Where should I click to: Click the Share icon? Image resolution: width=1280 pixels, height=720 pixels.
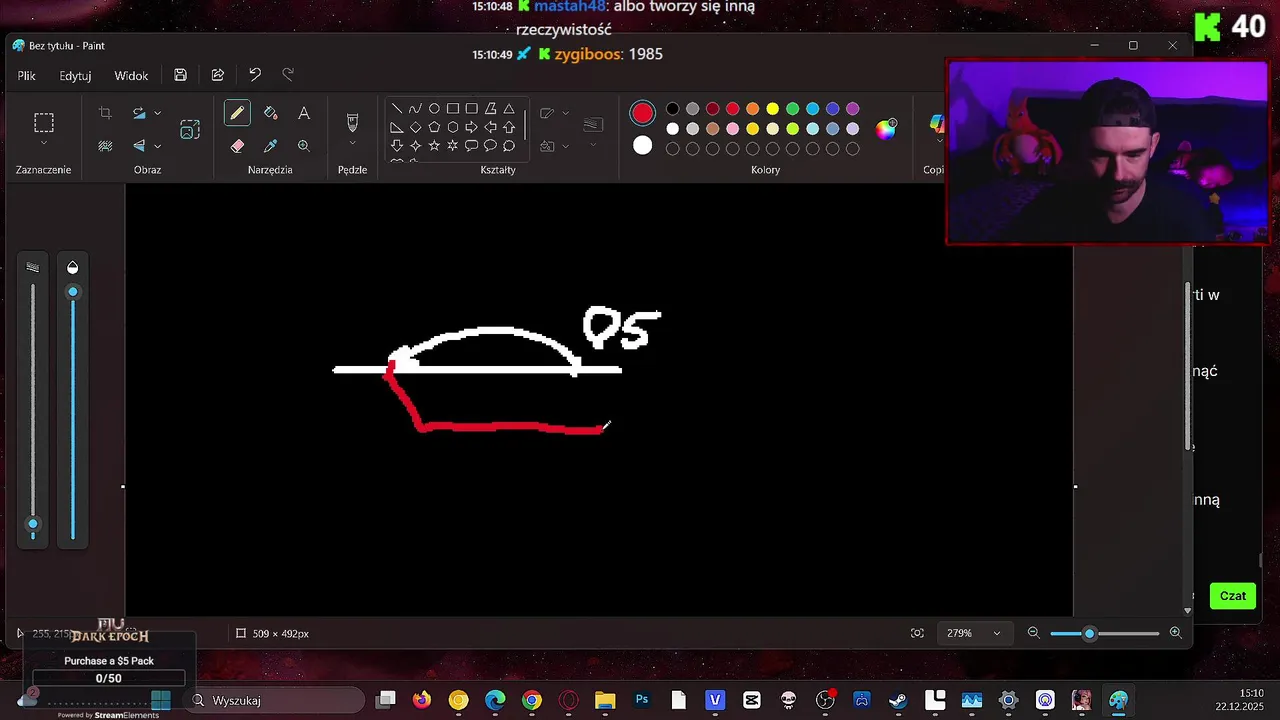tap(218, 75)
